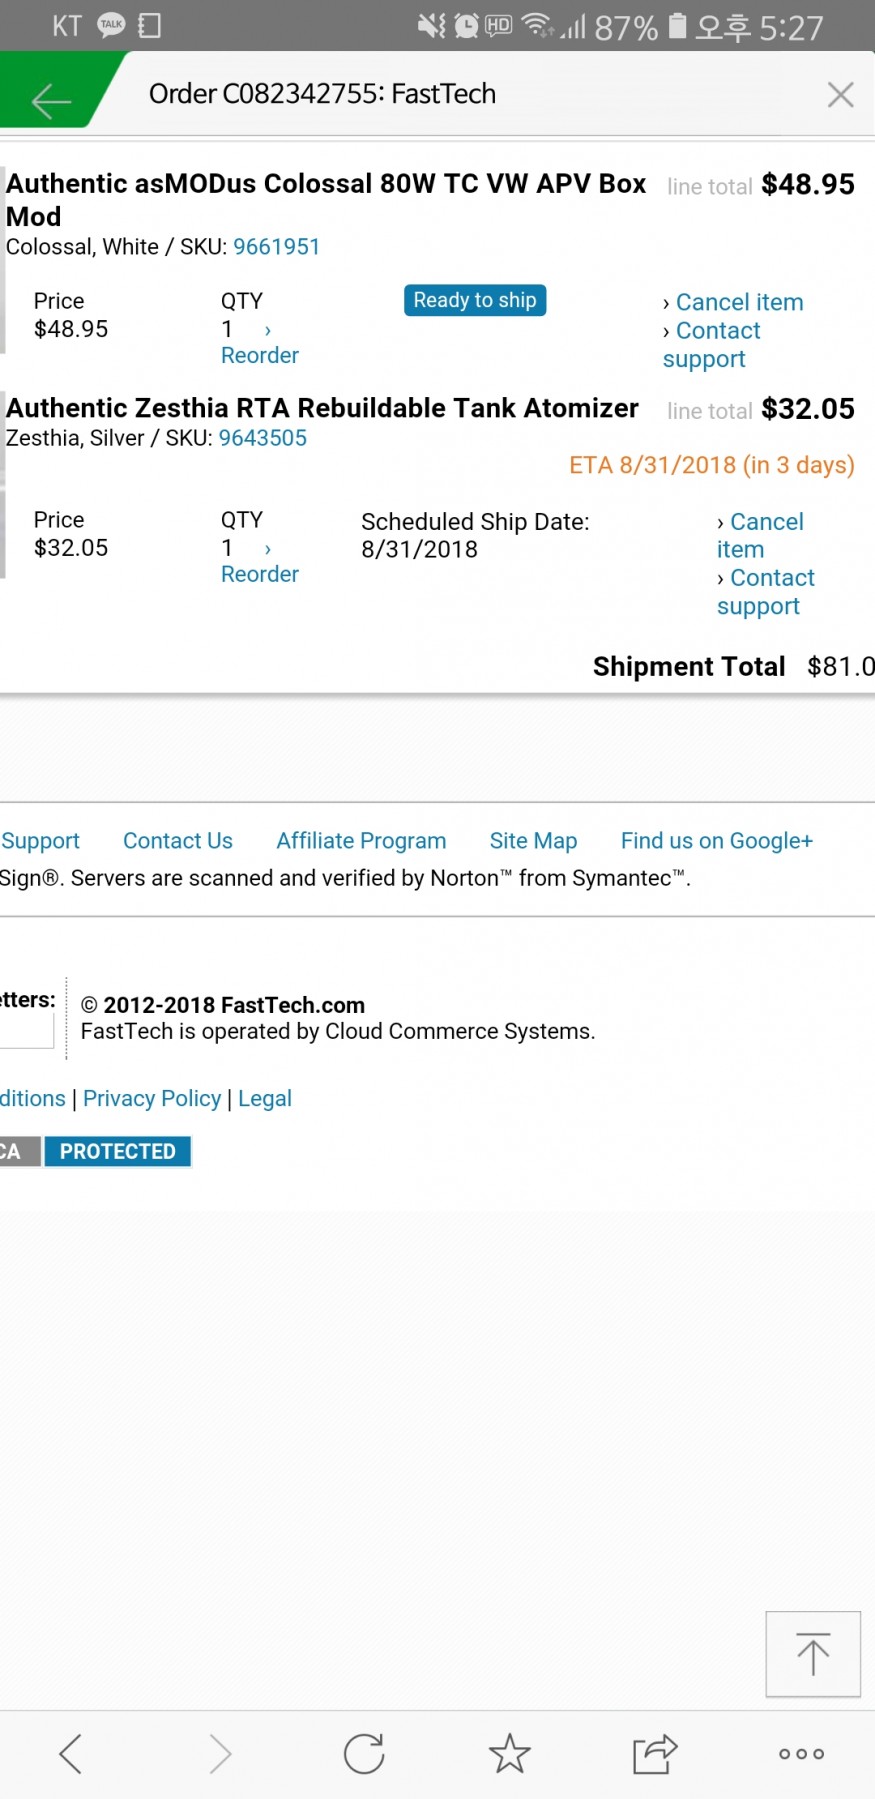Viewport: 875px width, 1799px height.
Task: Open the share icon in bottom bar
Action: pyautogui.click(x=655, y=1753)
